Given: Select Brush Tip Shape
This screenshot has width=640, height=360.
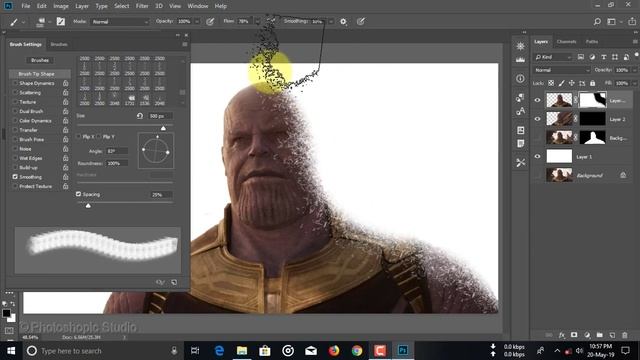Looking at the screenshot, I should point(40,74).
